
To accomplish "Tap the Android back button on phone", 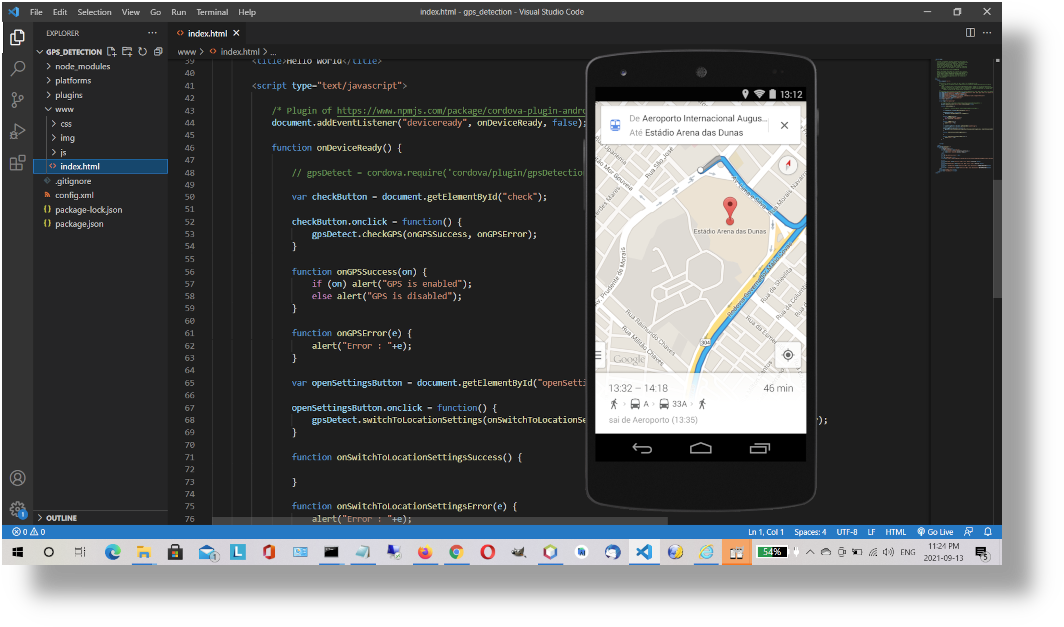I will point(642,448).
